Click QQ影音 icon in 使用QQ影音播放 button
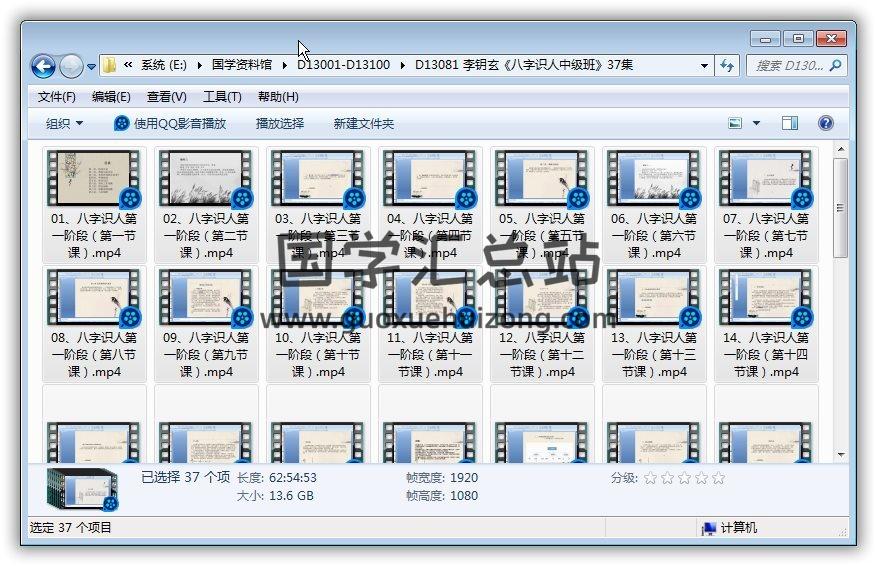Screen dimensions: 877x566 122,123
